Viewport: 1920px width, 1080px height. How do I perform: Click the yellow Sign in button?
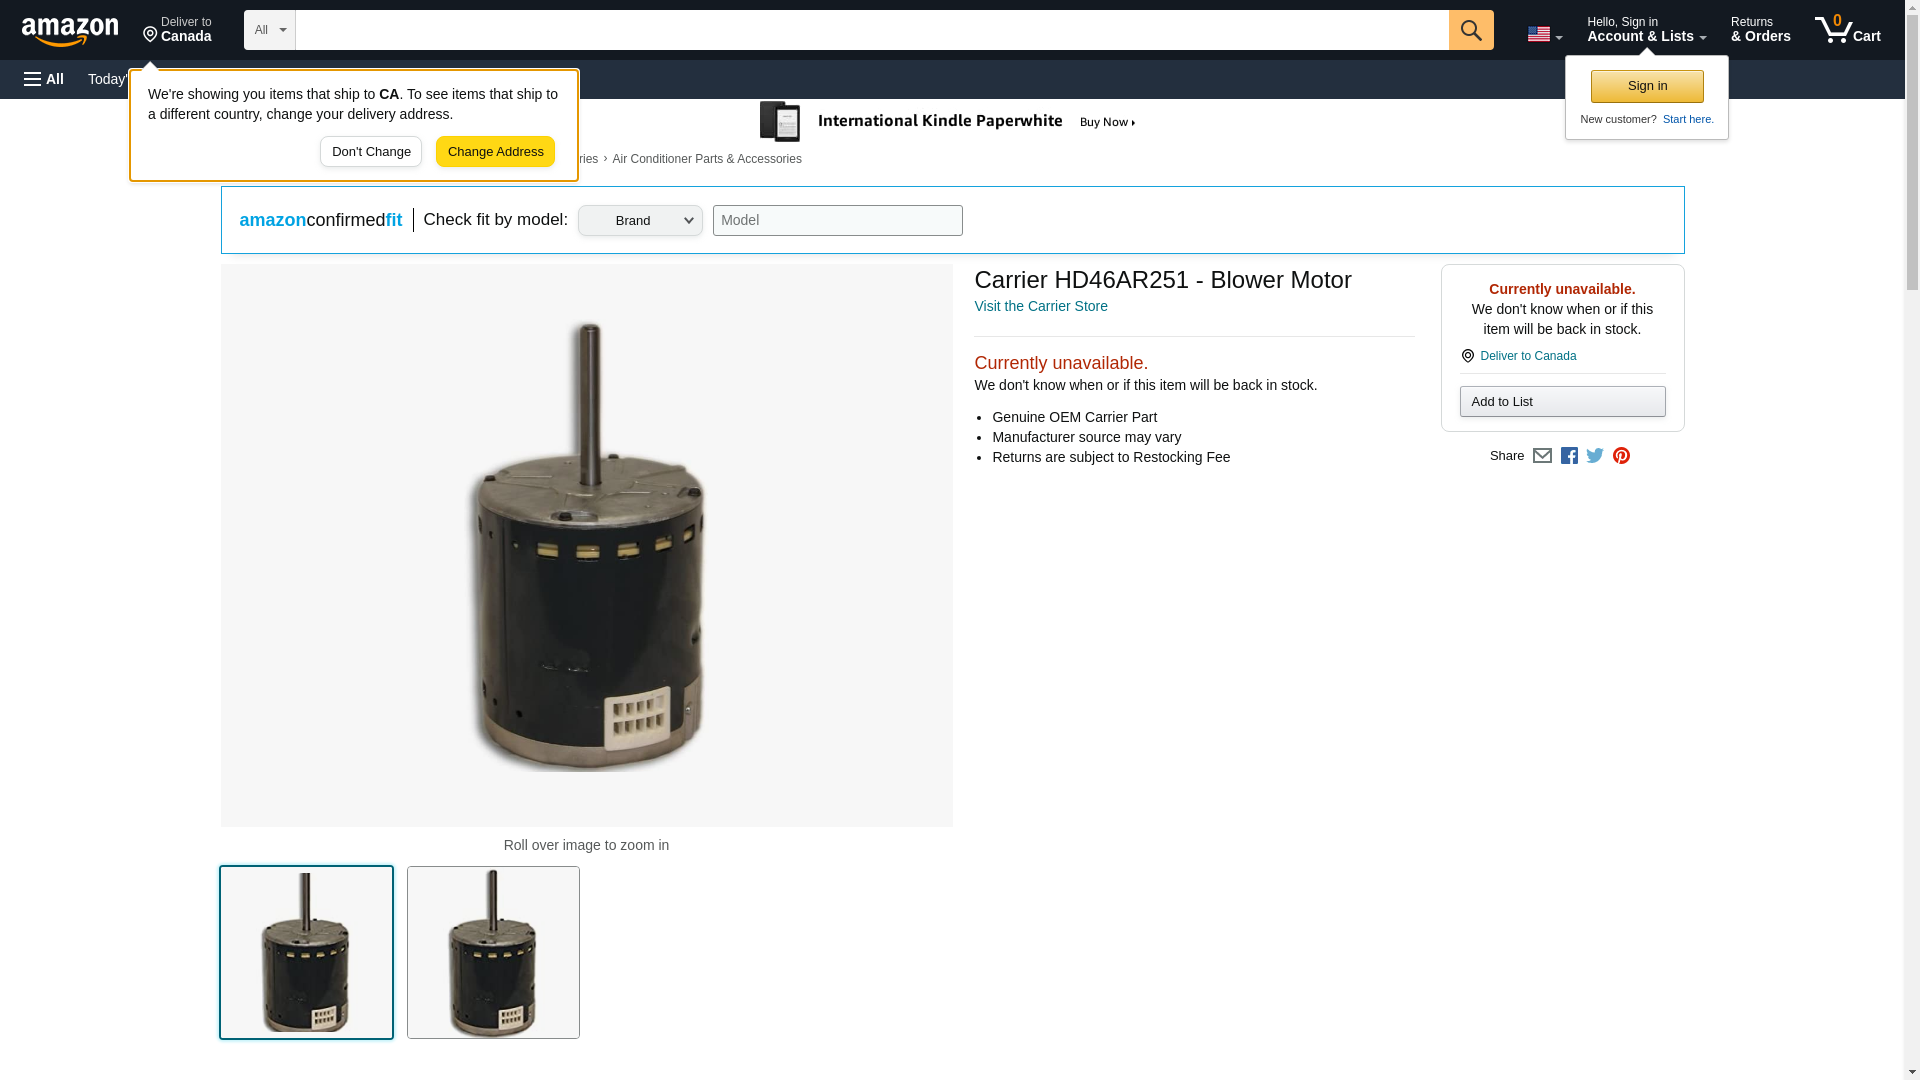coord(1647,86)
